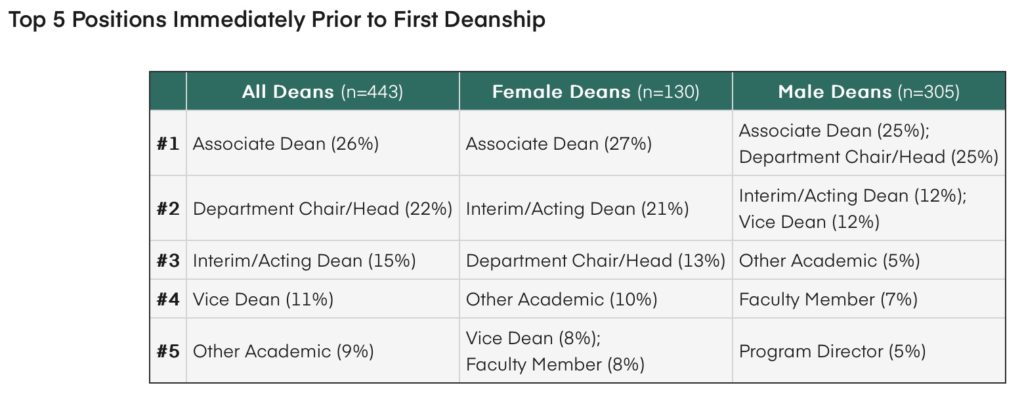The image size is (1024, 402).
Task: Select the All Deans (n=443) column header
Action: point(322,92)
